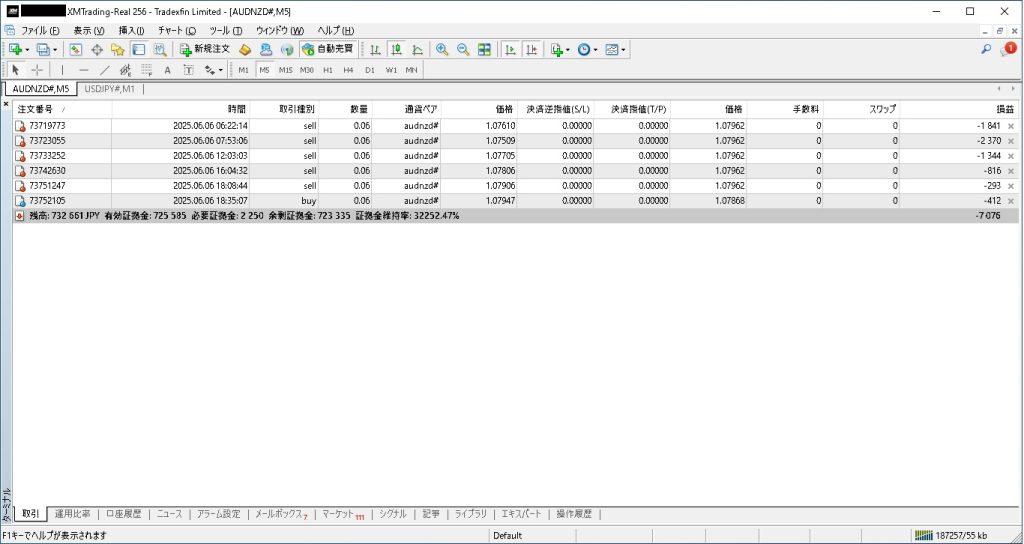Expand the periodicity clock dropdown
Image resolution: width=1024 pixels, height=544 pixels.
pyautogui.click(x=597, y=49)
